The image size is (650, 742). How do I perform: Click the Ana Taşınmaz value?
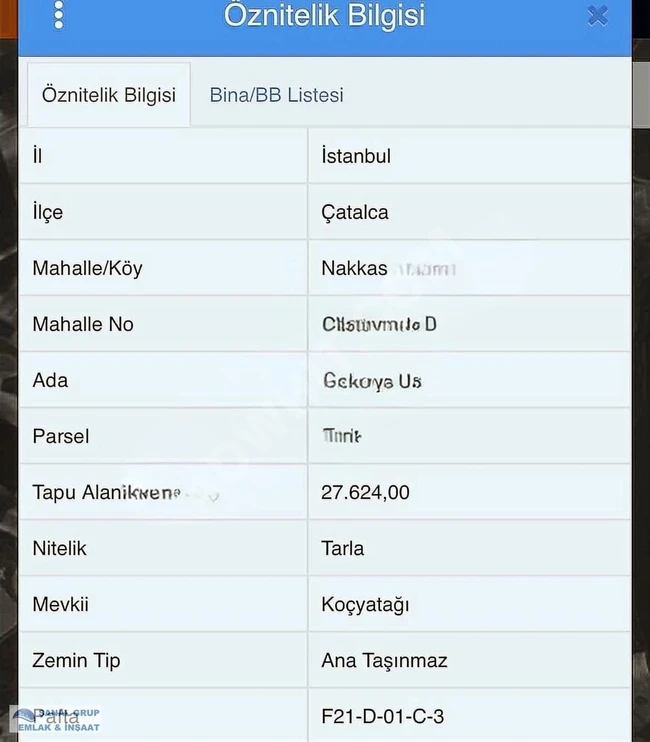click(384, 660)
